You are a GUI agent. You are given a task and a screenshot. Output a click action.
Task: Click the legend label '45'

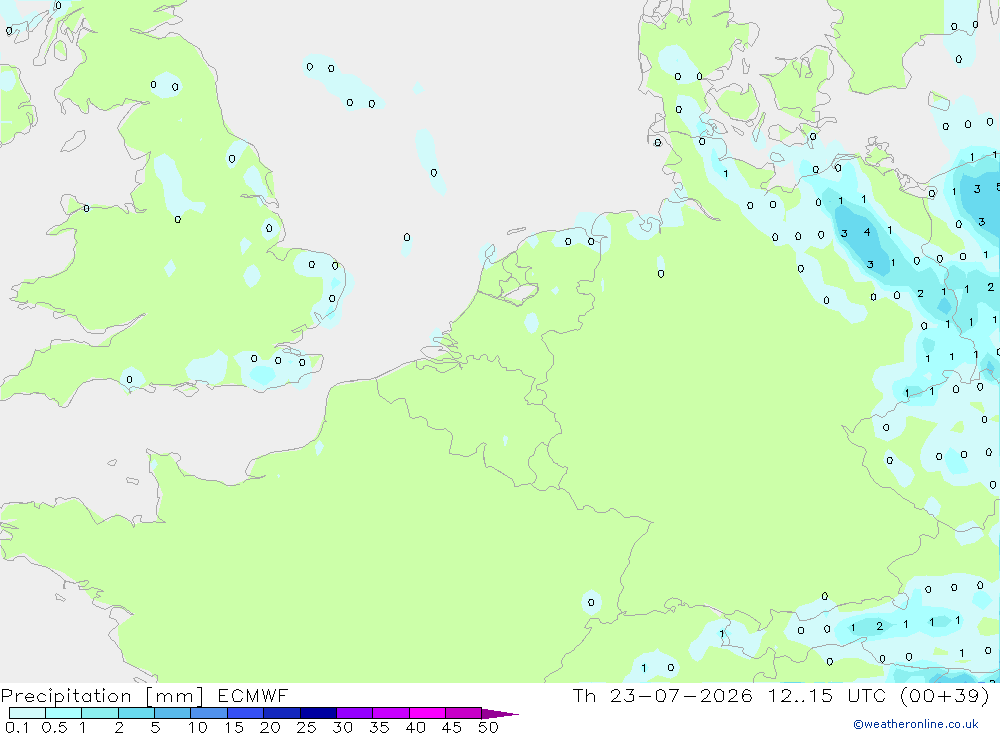point(452,727)
